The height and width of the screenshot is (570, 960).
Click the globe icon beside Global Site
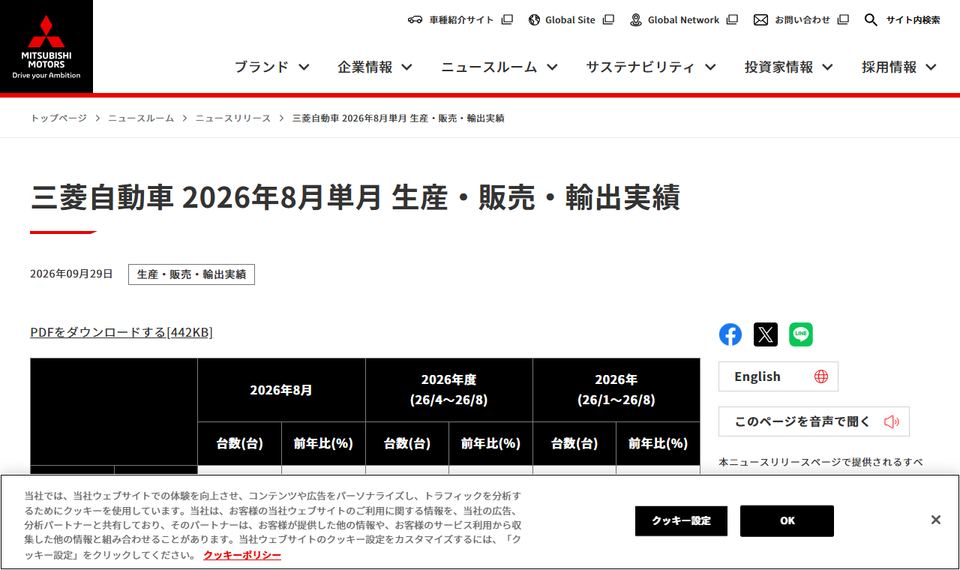click(534, 20)
